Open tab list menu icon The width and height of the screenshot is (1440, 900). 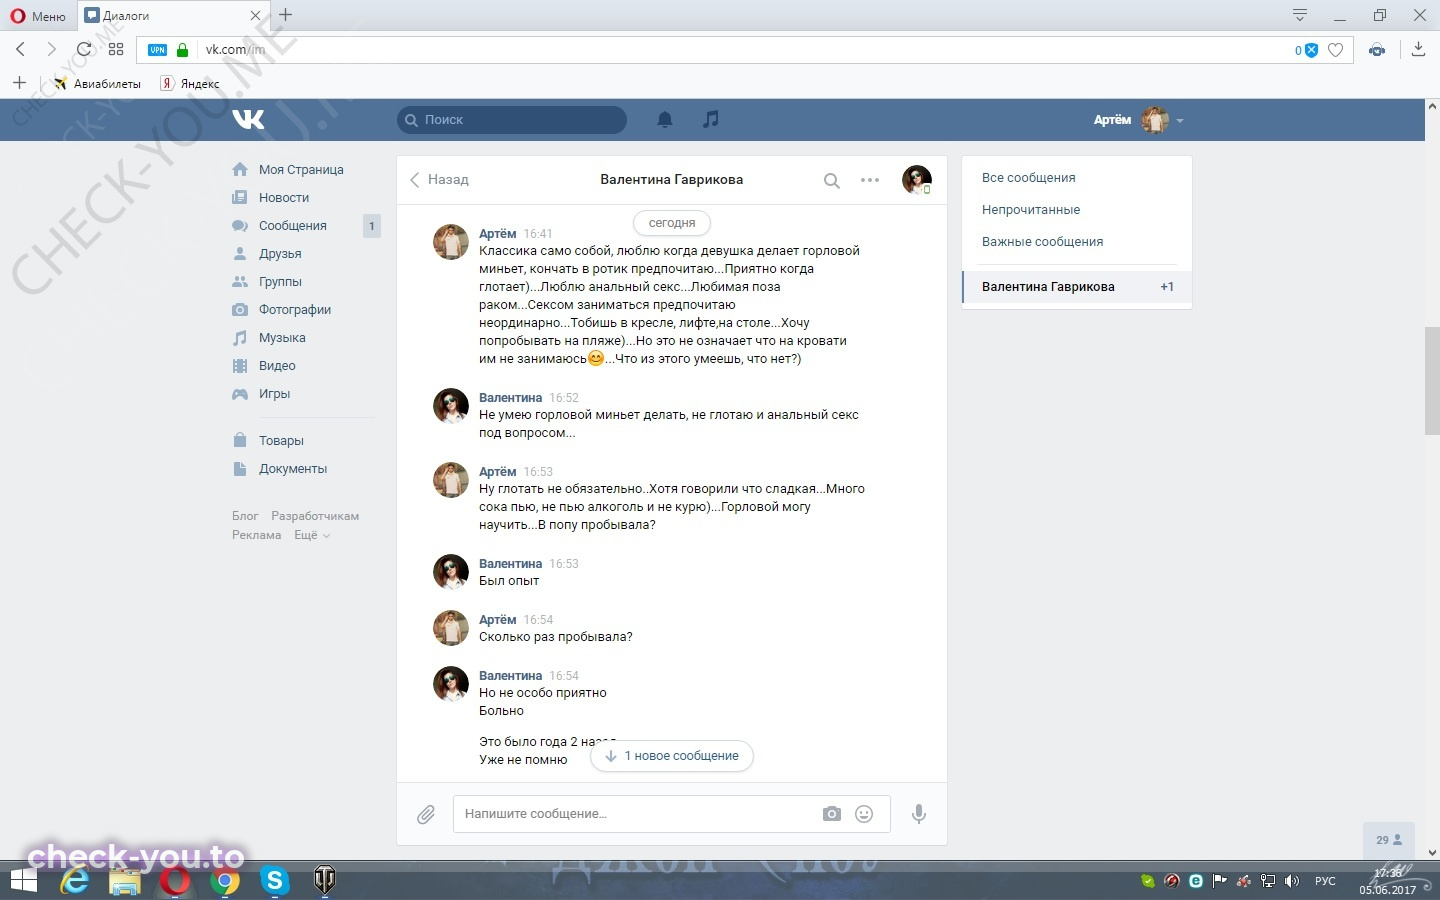coord(1300,15)
